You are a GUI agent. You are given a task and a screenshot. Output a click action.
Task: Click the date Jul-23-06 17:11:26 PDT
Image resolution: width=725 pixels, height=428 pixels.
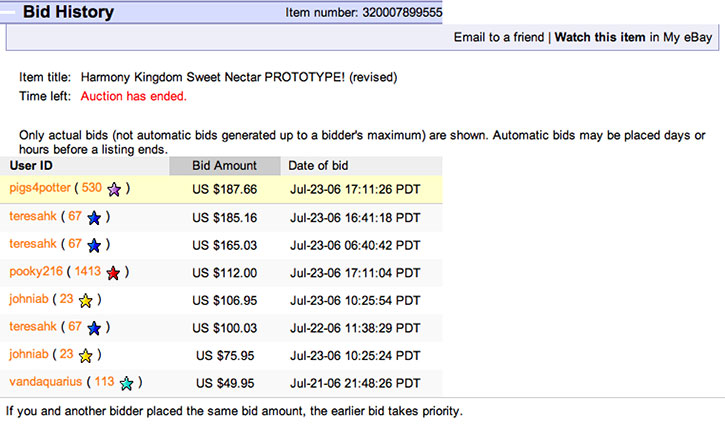click(355, 190)
